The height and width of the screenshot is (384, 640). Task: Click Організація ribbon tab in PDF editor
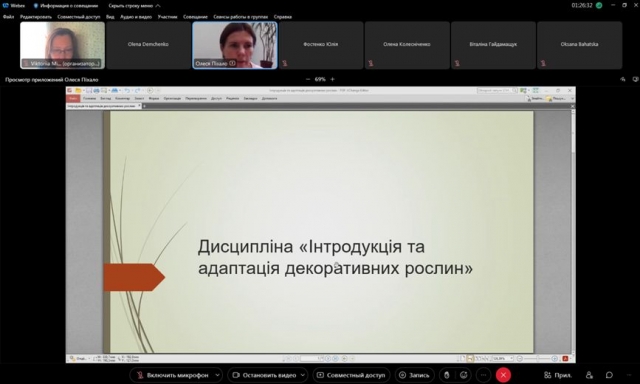point(172,98)
